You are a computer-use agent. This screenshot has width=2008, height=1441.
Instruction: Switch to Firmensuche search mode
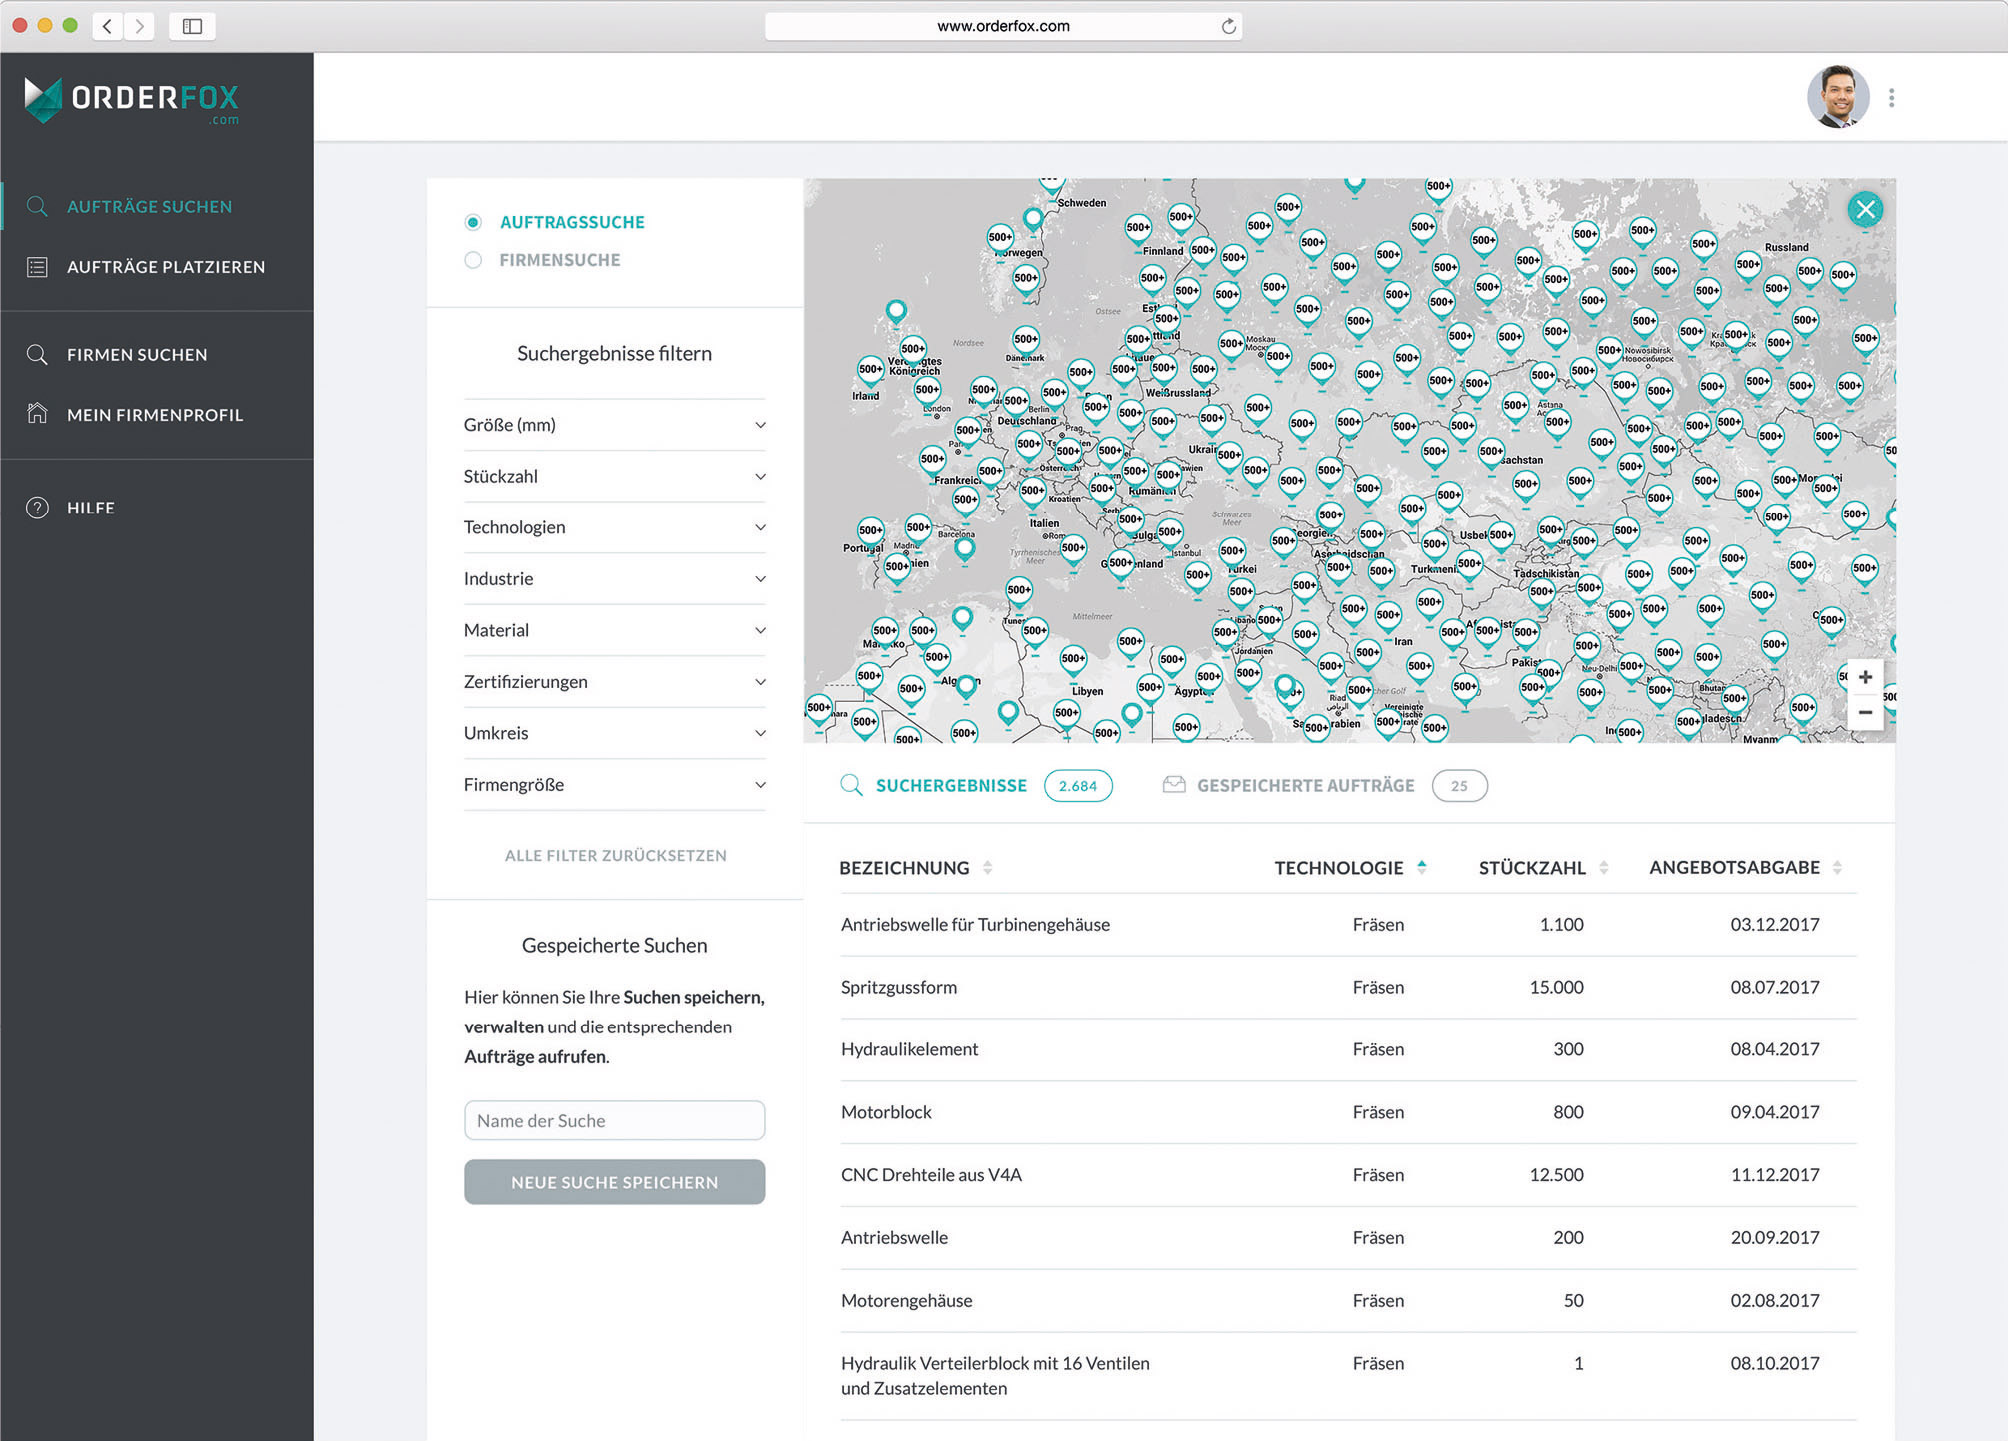472,260
